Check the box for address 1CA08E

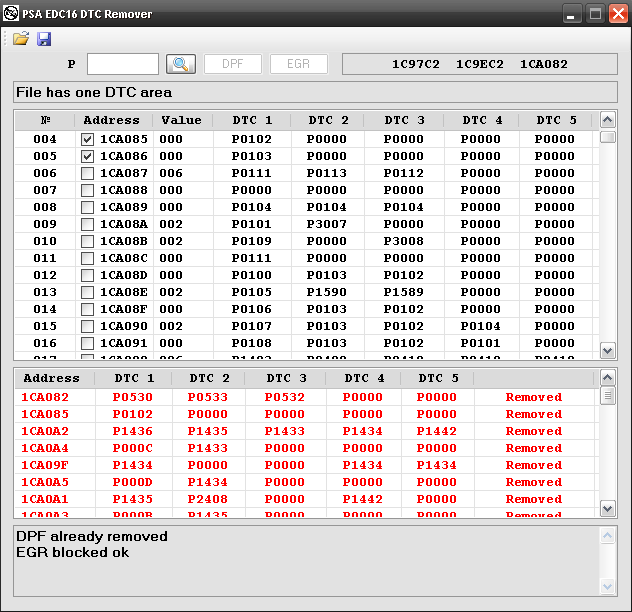[x=87, y=292]
